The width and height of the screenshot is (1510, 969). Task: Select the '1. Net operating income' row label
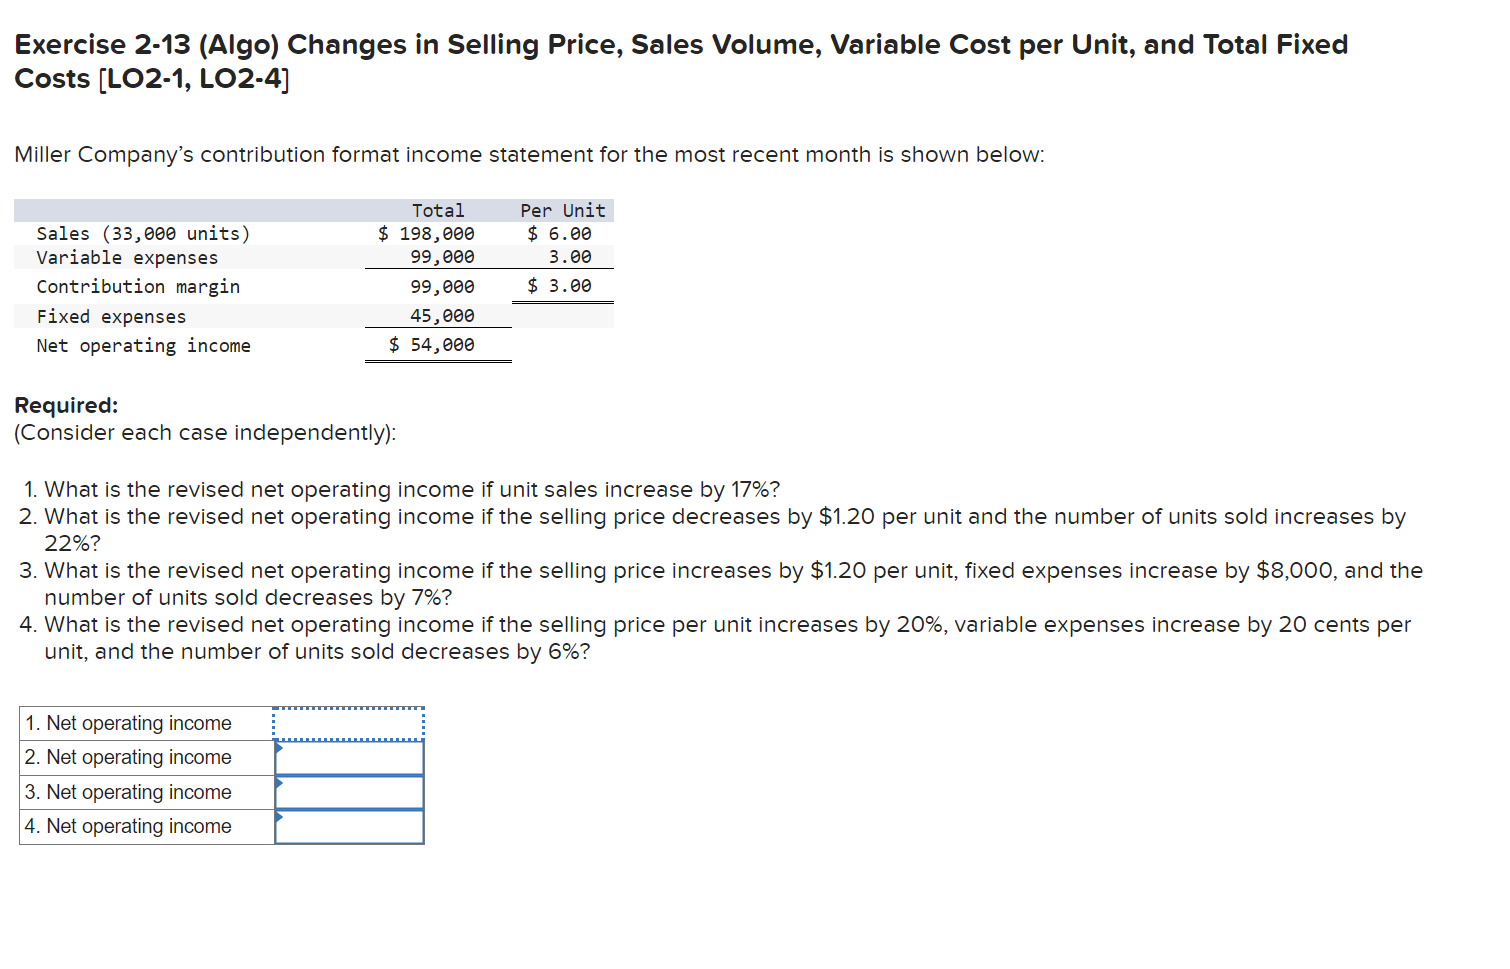[128, 722]
